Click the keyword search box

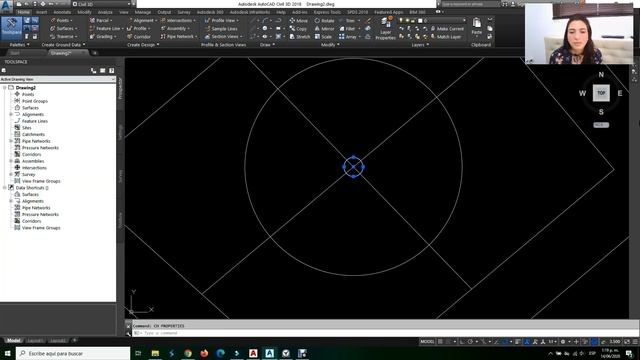click(470, 4)
